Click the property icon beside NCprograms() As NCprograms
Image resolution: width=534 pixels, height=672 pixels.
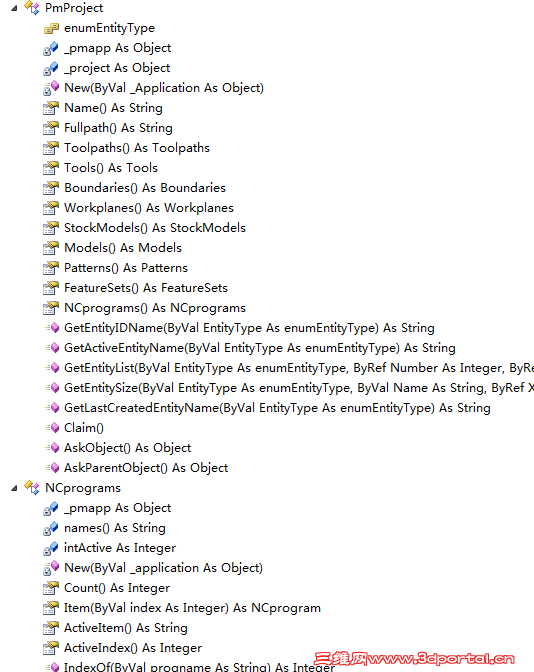pos(51,308)
